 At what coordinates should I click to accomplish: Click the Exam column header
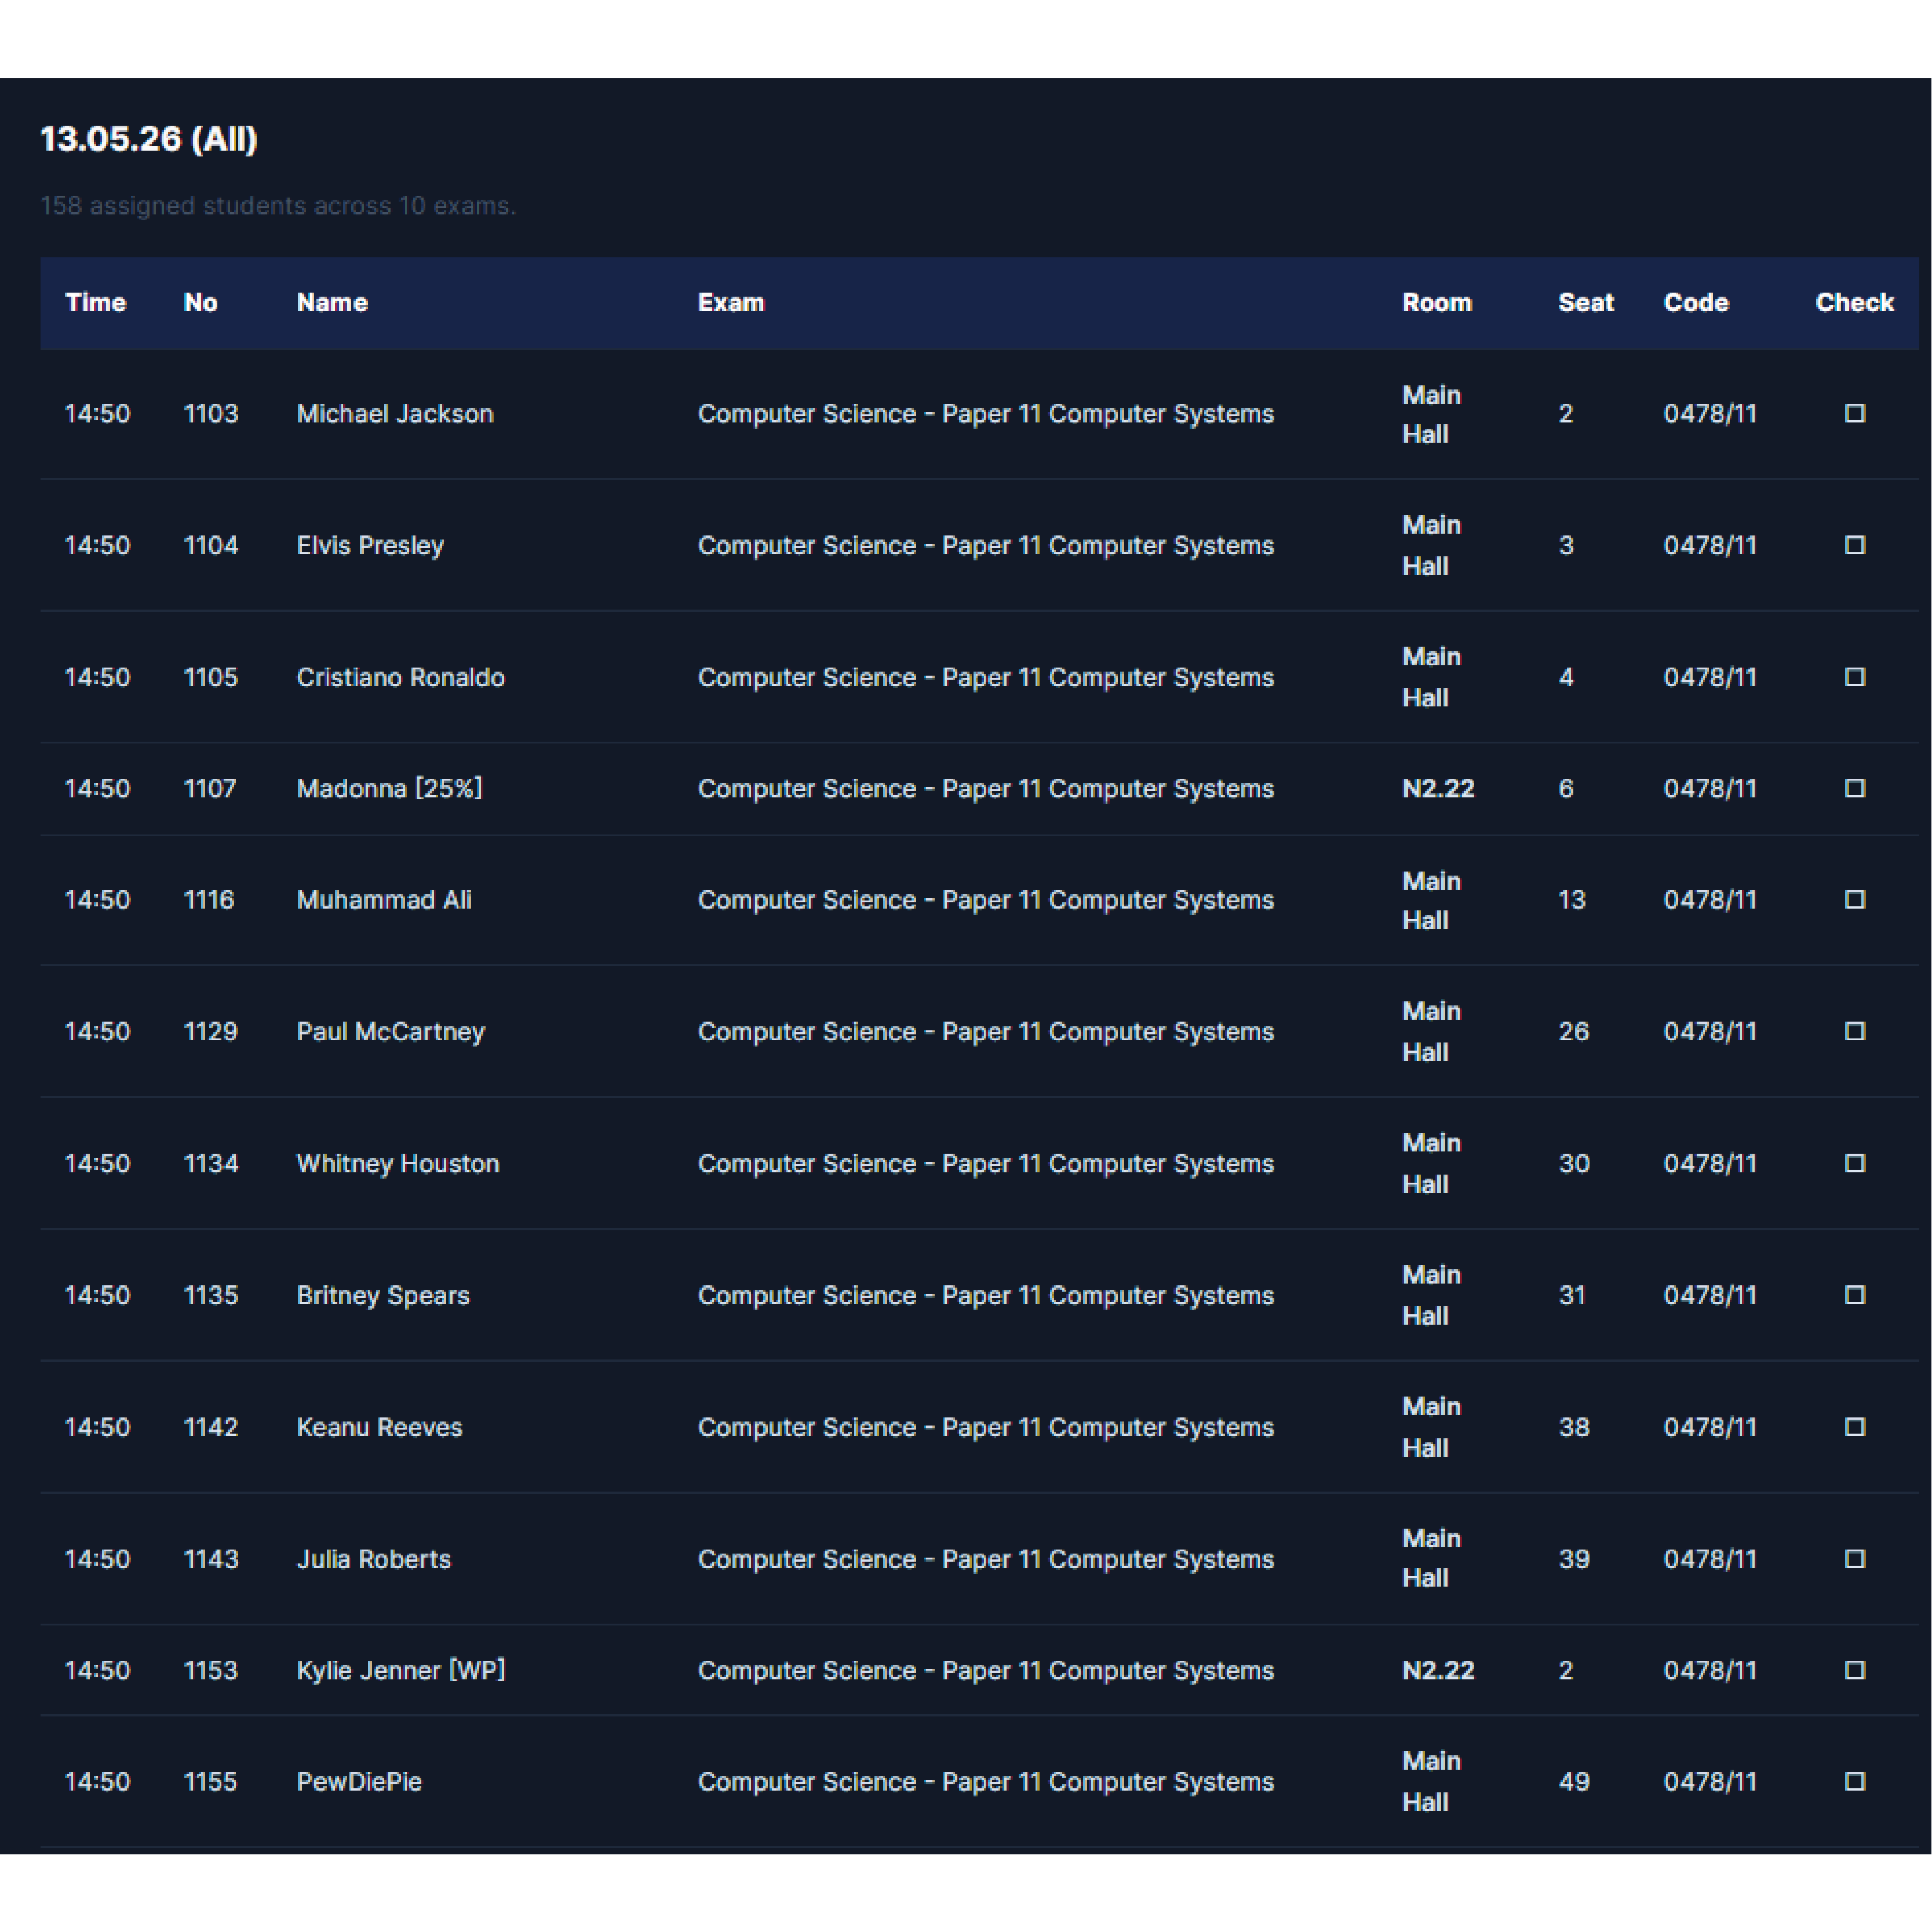[x=731, y=302]
